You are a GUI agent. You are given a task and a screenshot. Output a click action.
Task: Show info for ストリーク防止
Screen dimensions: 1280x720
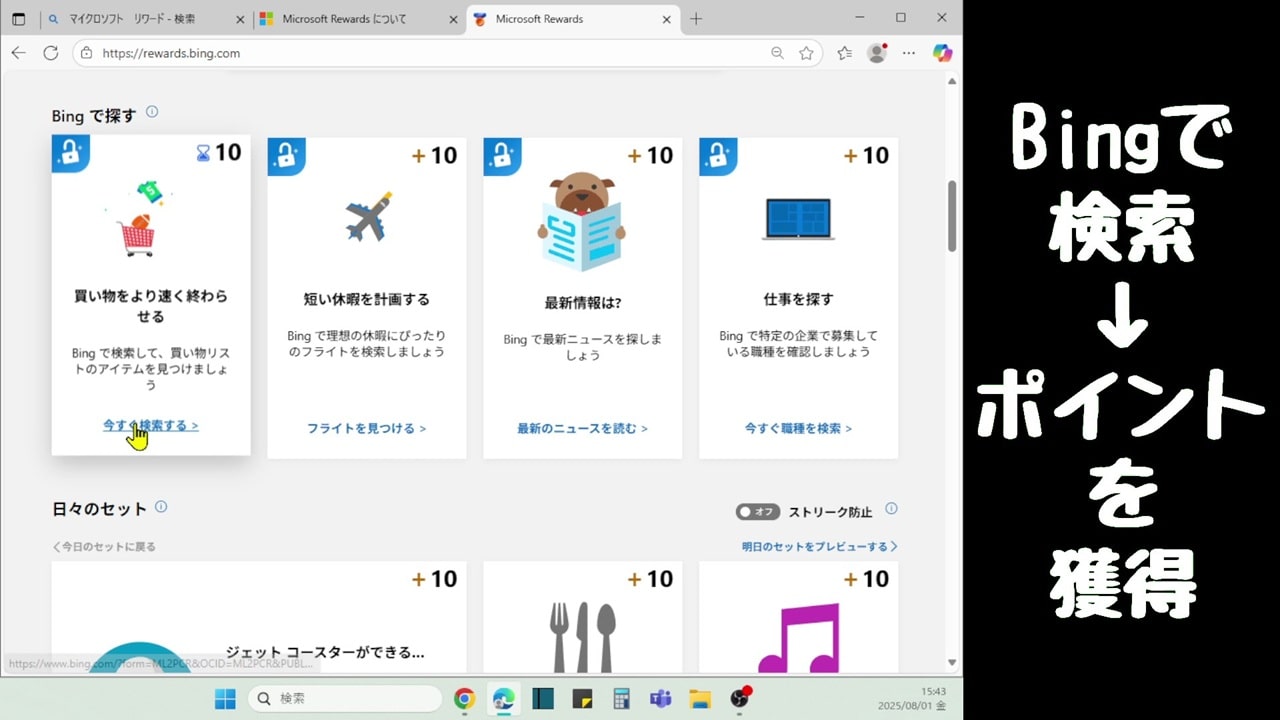(x=891, y=509)
